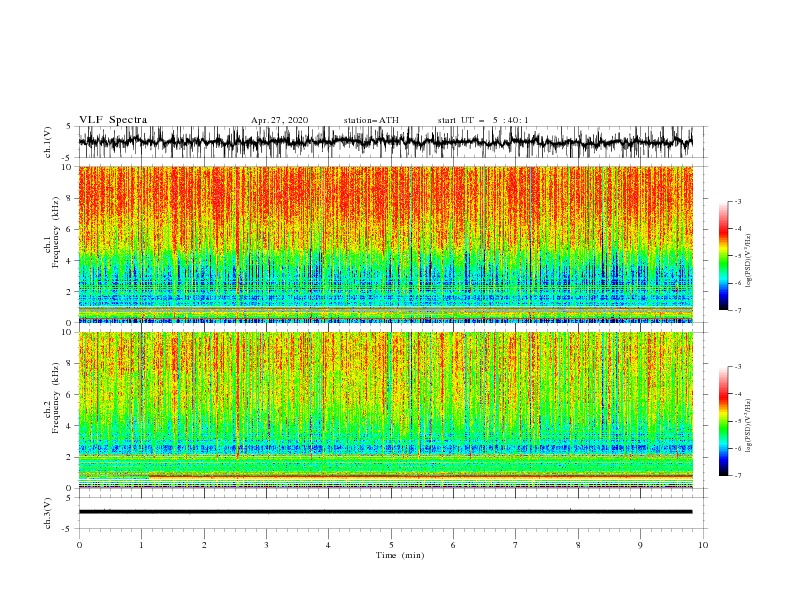
Task: Click inside the ch.1 spectrogram plot
Action: [x=385, y=244]
